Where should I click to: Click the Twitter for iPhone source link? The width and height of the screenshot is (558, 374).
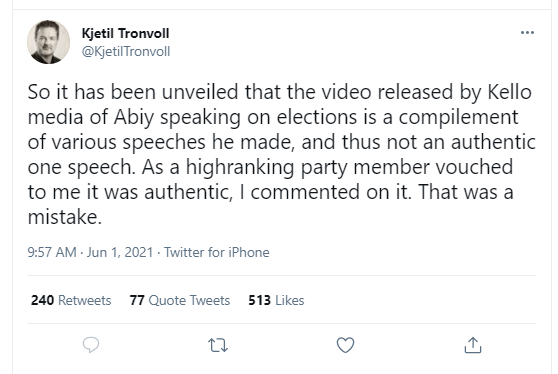pyautogui.click(x=216, y=252)
